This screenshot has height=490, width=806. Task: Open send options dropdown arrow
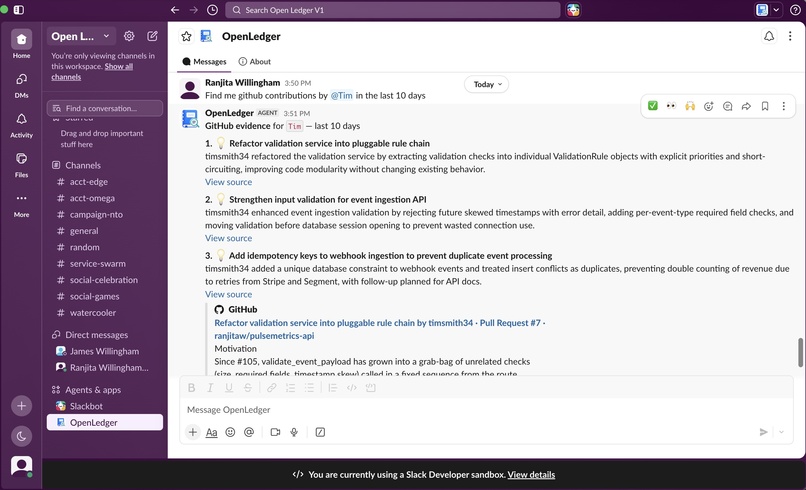(781, 432)
